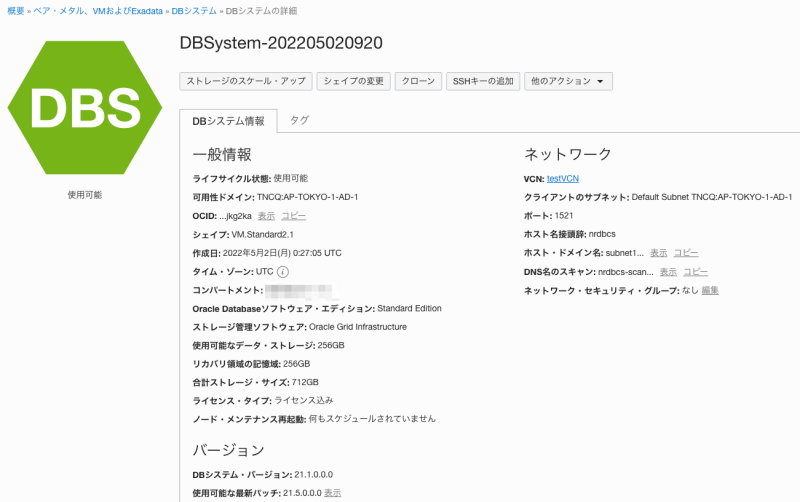Select the DBシステム情報 tab
Viewport: 800px width, 502px height.
coord(228,121)
